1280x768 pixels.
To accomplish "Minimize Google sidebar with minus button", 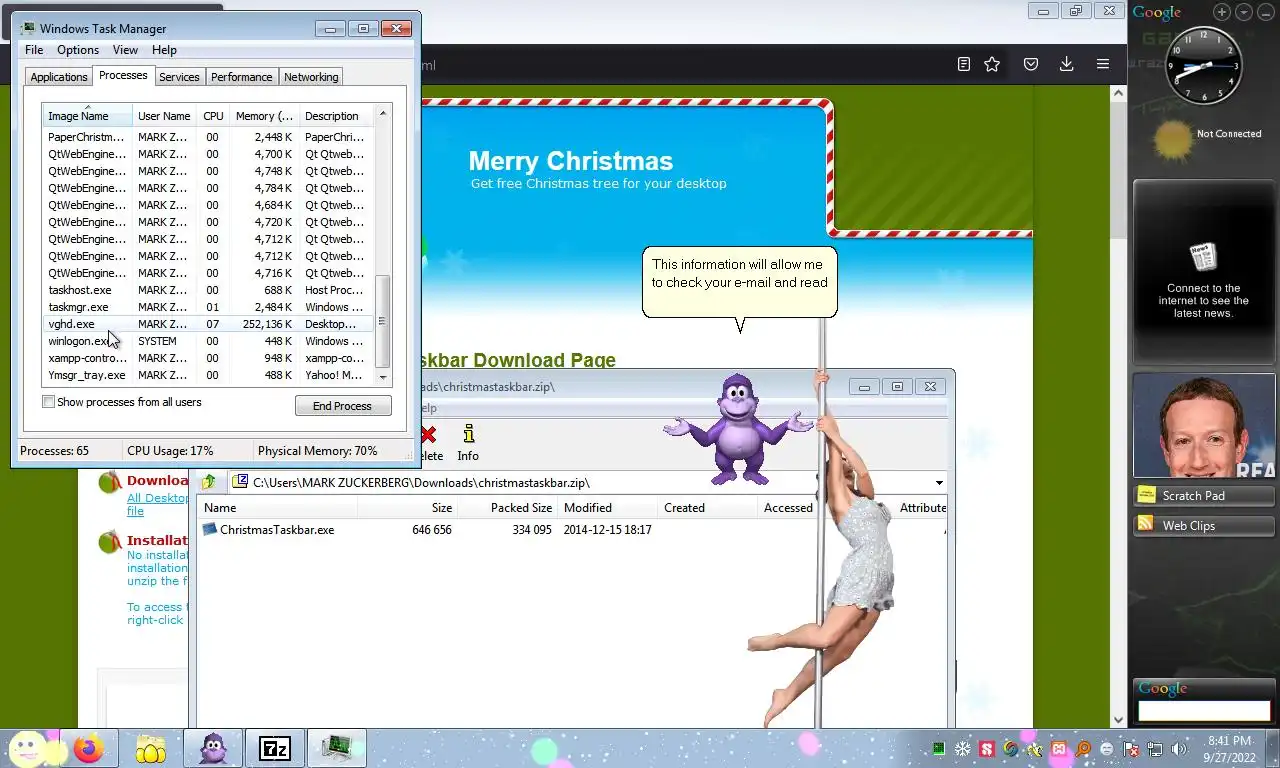I will coord(1266,12).
